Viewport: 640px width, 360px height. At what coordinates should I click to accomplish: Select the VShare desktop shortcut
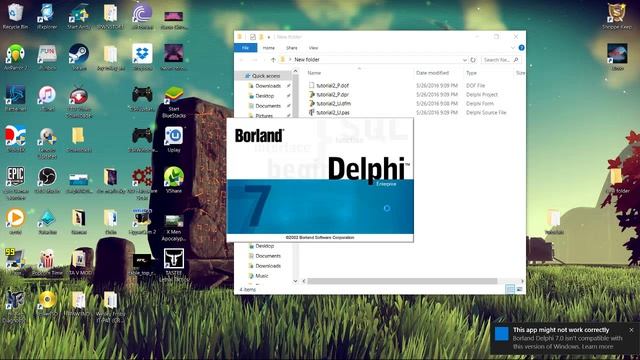click(x=174, y=180)
